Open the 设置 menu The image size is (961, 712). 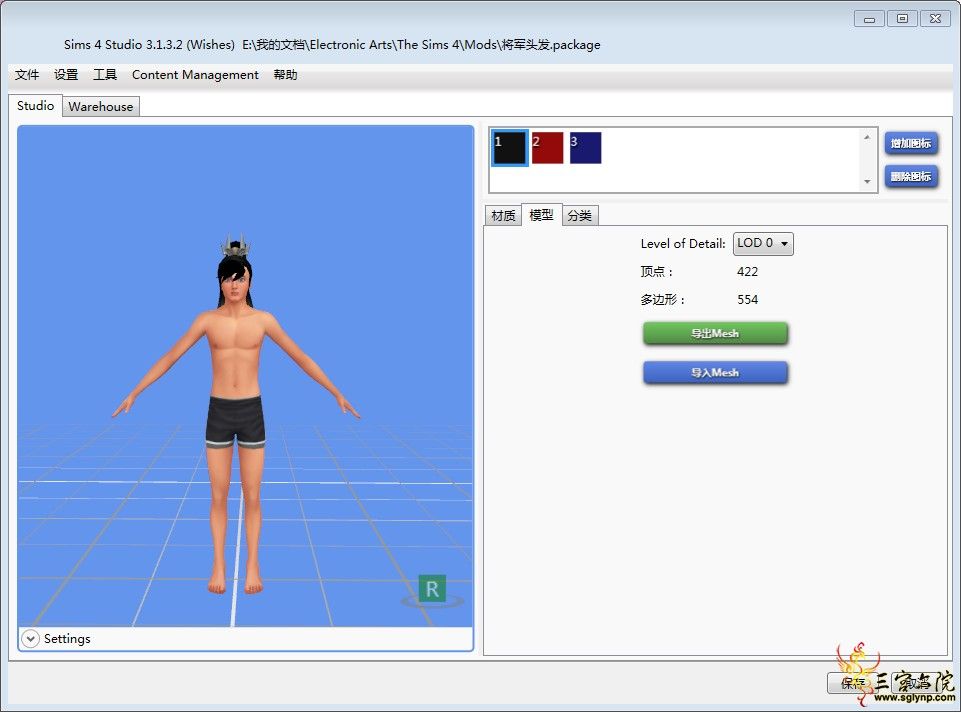[66, 75]
